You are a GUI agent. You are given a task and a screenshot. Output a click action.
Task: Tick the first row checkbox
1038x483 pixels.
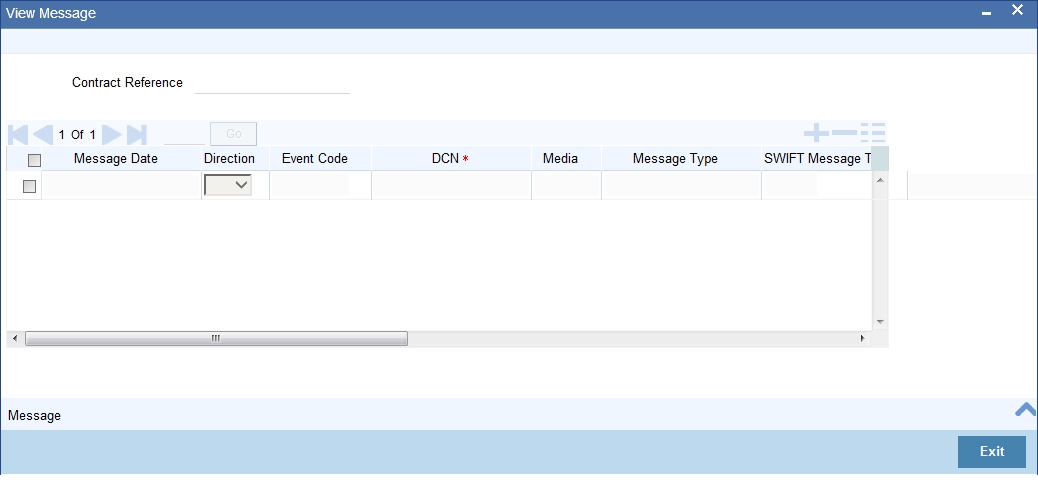pyautogui.click(x=29, y=187)
